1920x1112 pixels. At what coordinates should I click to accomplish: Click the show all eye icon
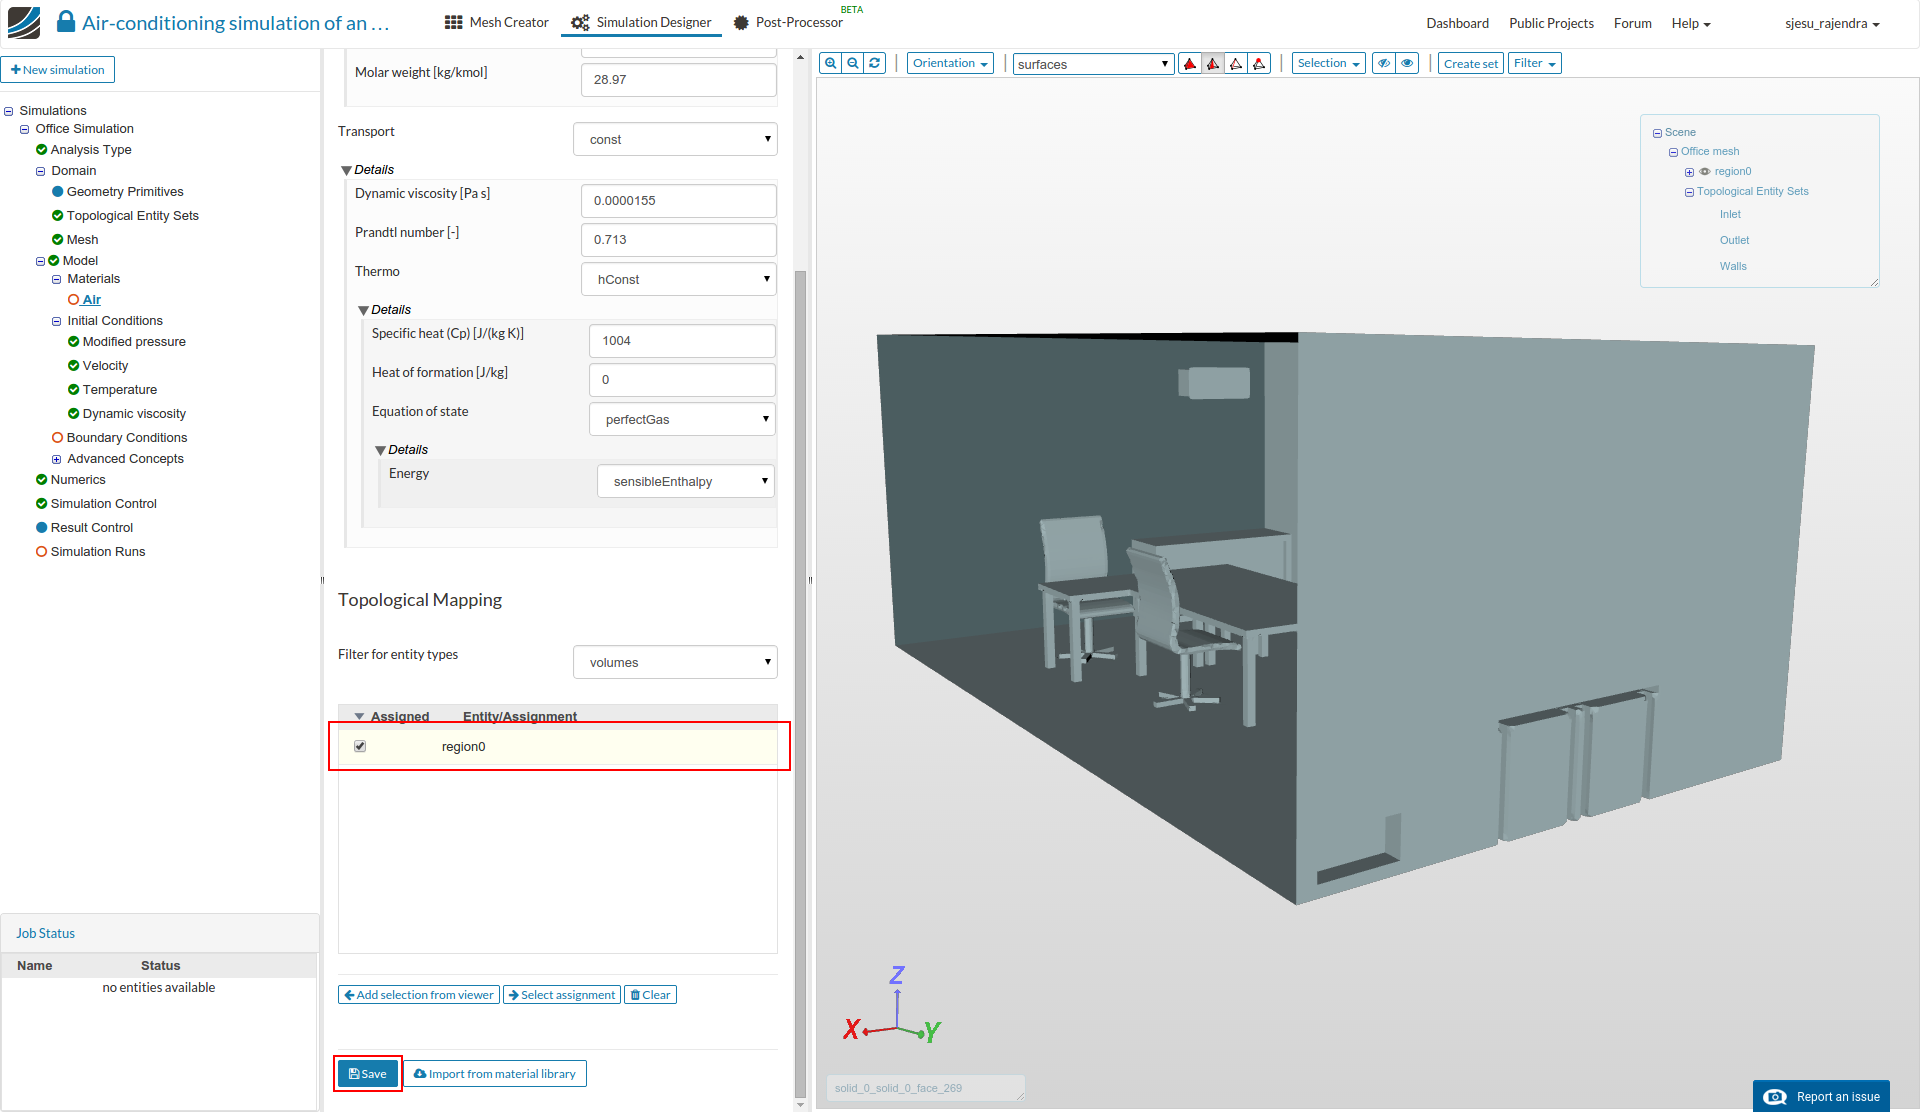(x=1407, y=63)
